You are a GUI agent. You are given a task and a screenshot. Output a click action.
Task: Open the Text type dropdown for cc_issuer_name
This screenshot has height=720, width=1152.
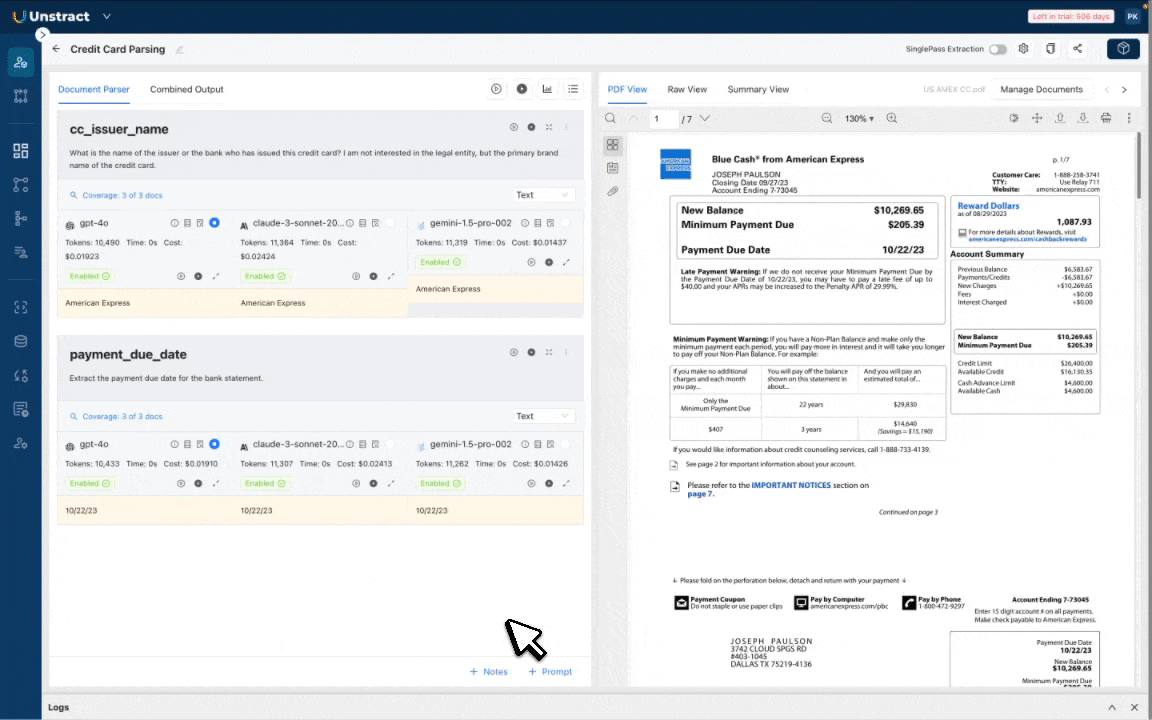(x=543, y=195)
